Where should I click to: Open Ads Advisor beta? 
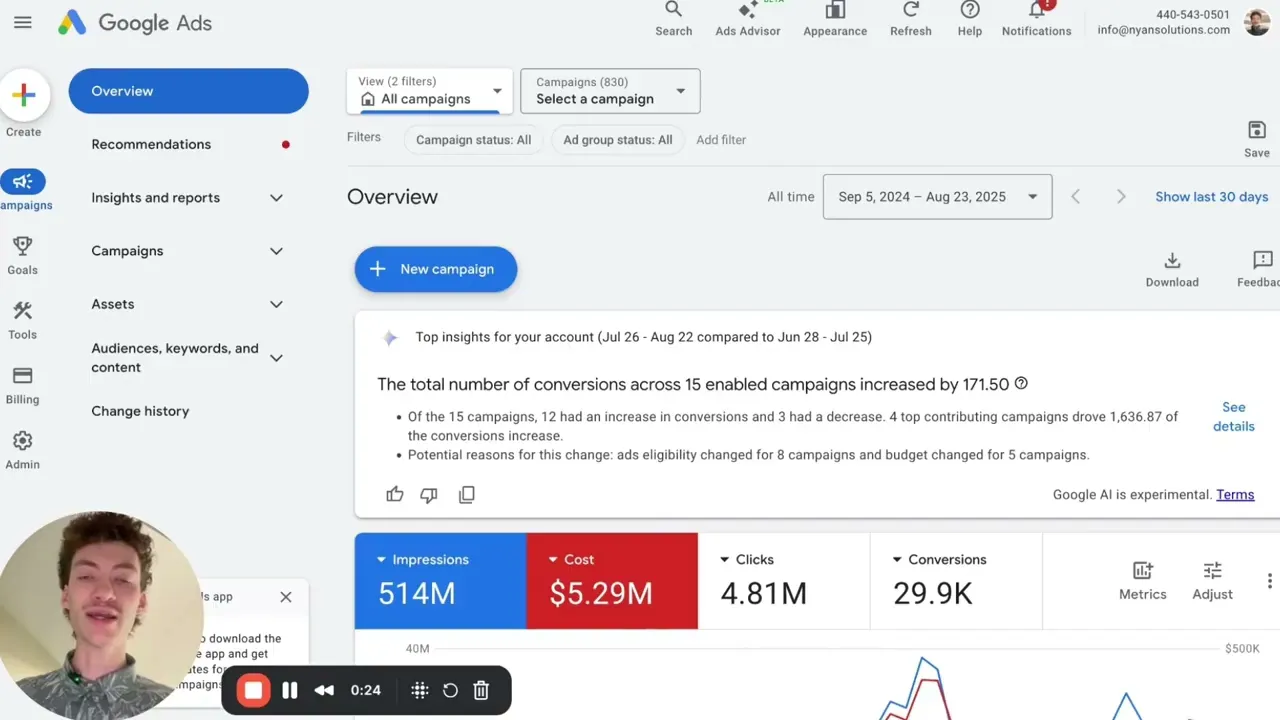point(748,19)
